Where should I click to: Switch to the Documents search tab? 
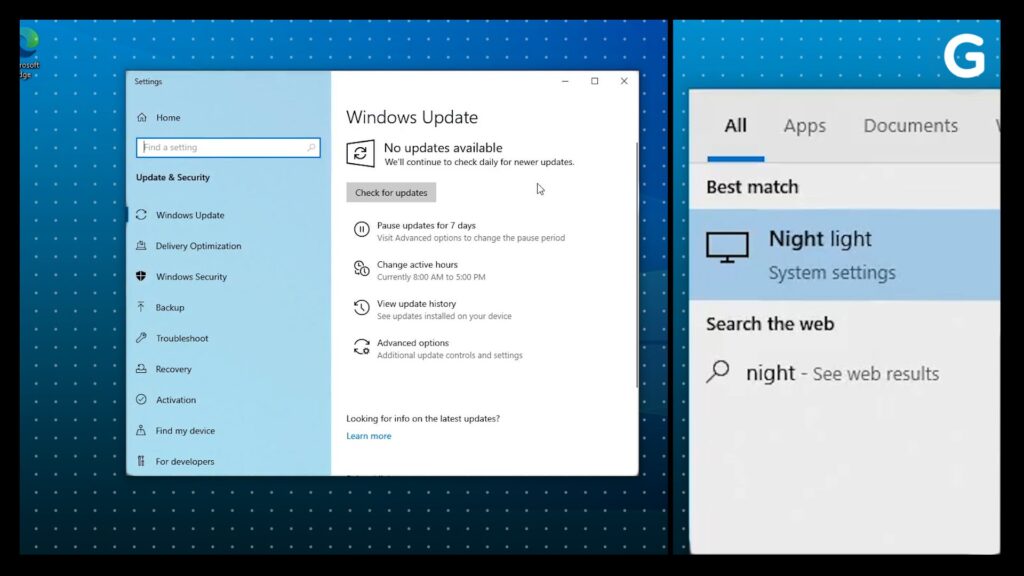[910, 126]
